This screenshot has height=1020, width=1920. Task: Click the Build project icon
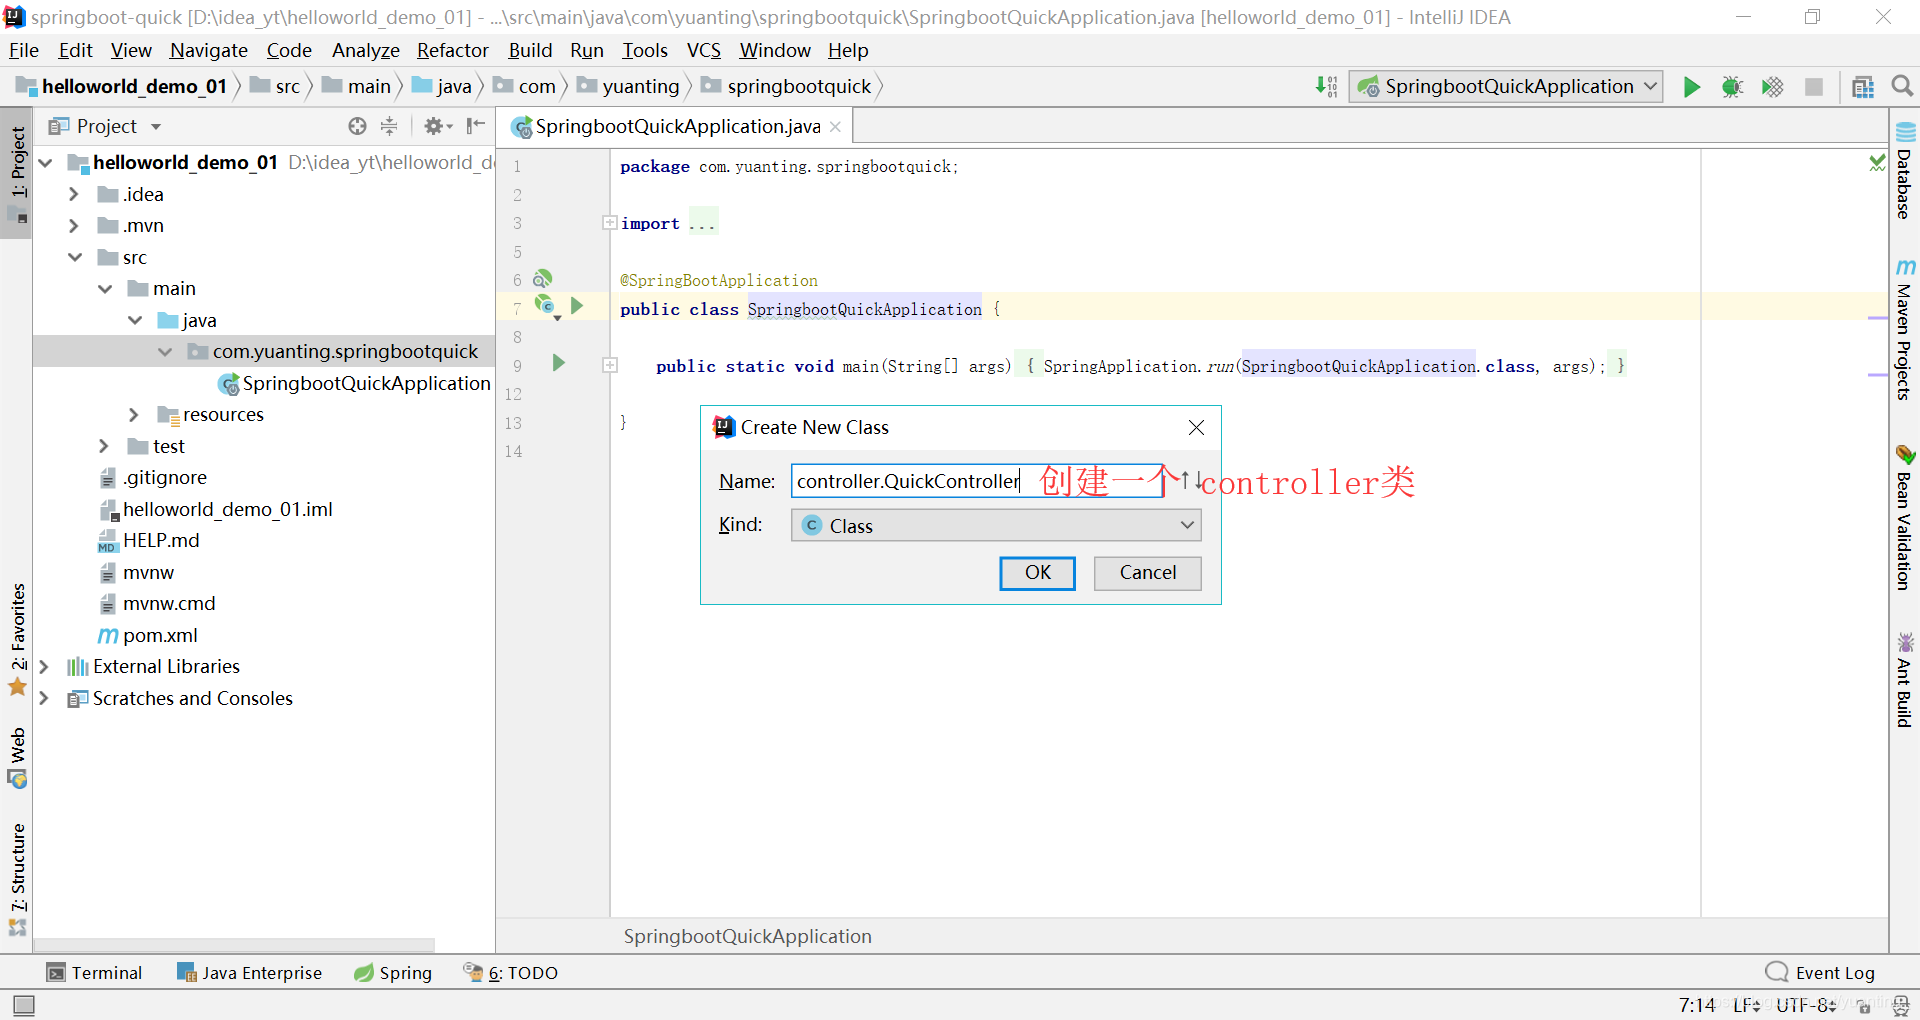pos(1326,87)
